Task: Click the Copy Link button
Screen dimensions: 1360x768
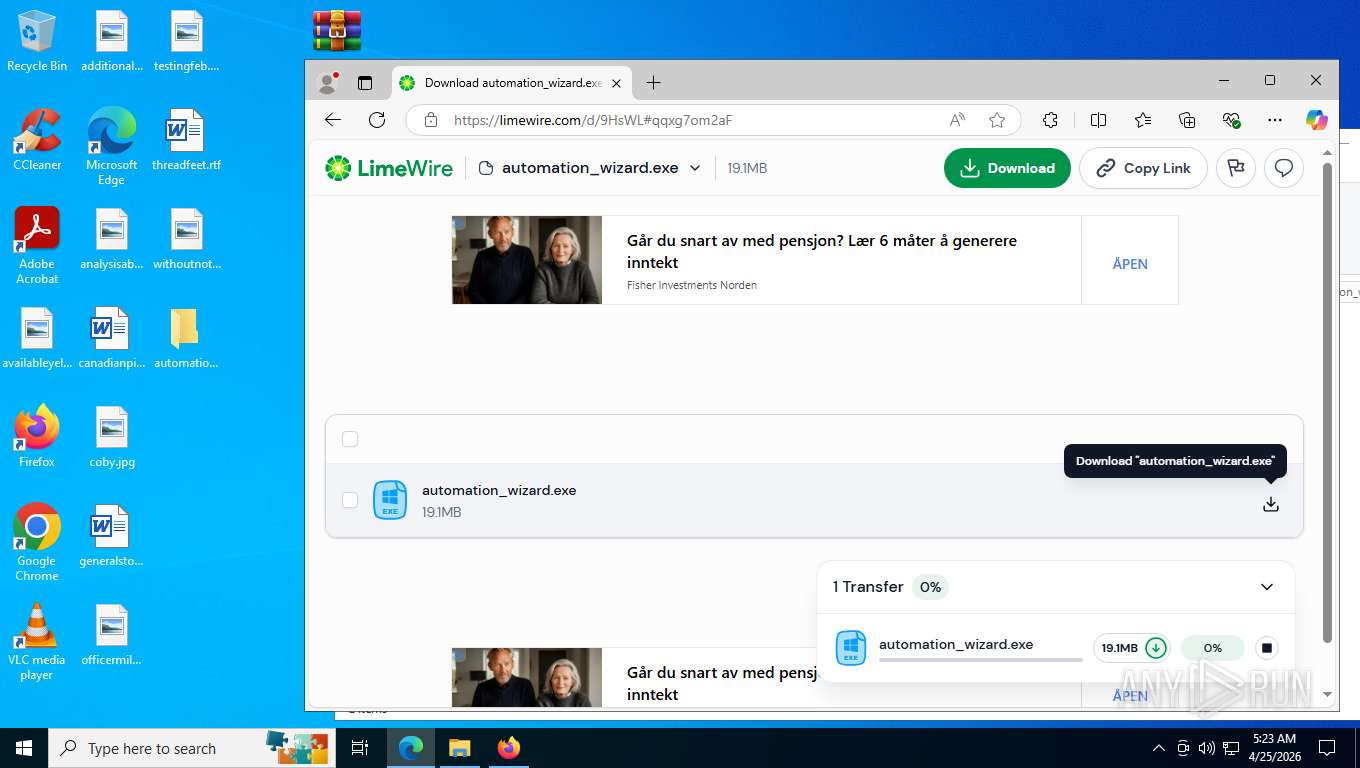Action: click(x=1143, y=168)
